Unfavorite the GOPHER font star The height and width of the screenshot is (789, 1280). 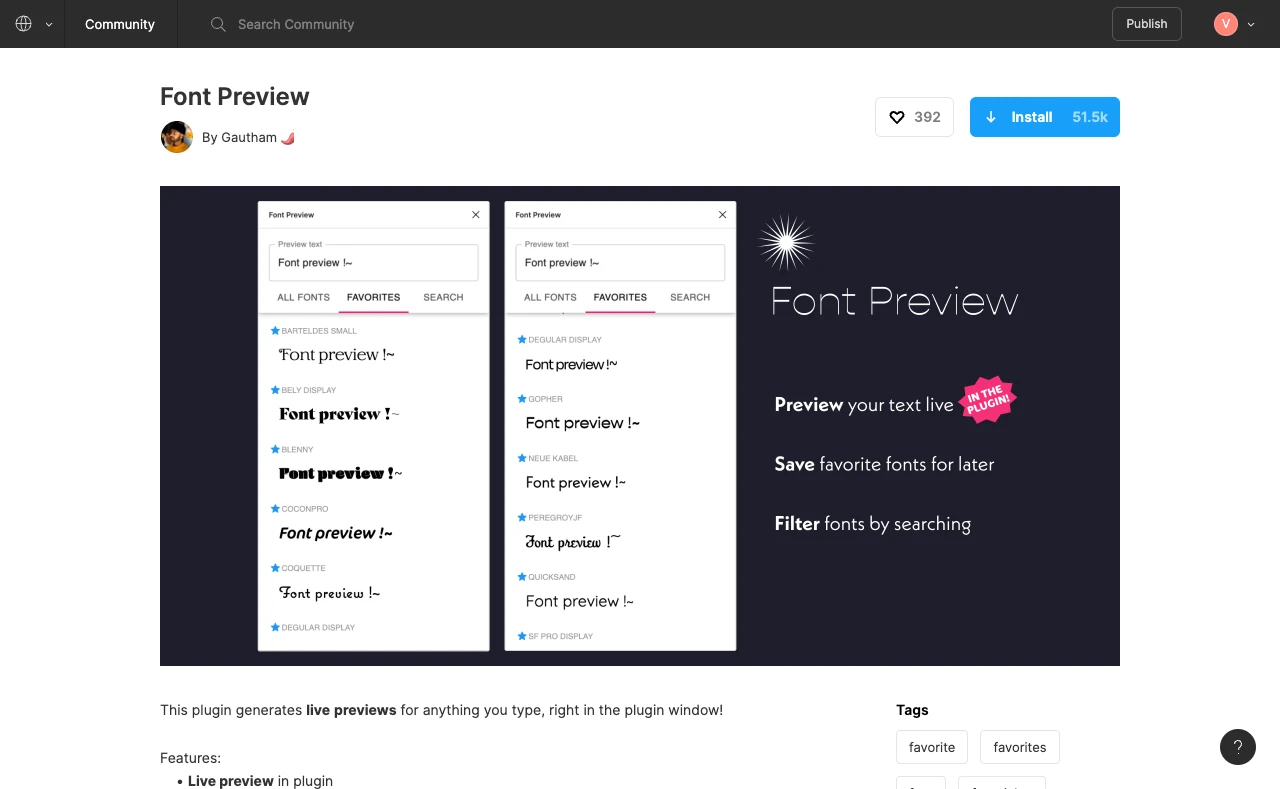click(x=521, y=399)
